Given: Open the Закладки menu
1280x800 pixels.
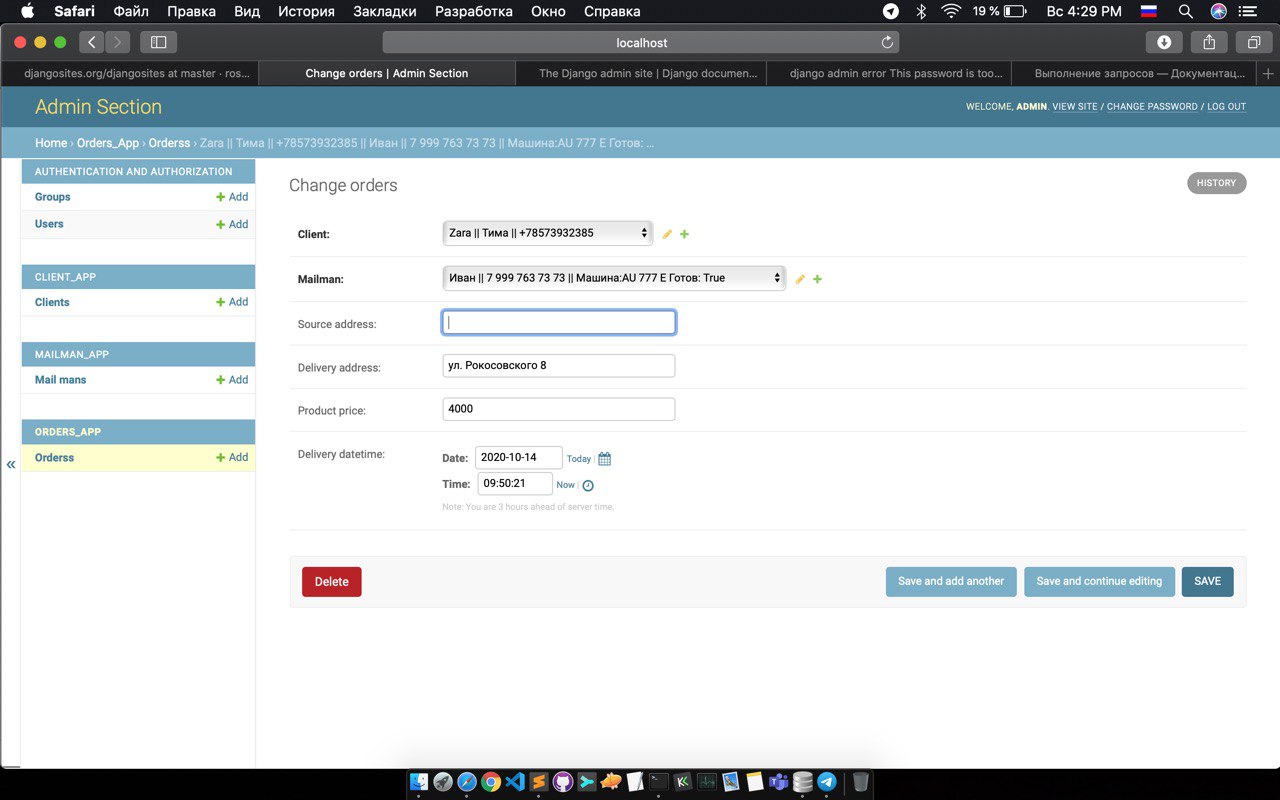Looking at the screenshot, I should click(385, 11).
